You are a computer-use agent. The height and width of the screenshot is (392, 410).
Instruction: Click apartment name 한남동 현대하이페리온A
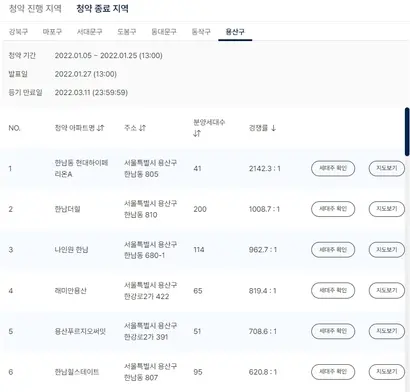point(81,168)
